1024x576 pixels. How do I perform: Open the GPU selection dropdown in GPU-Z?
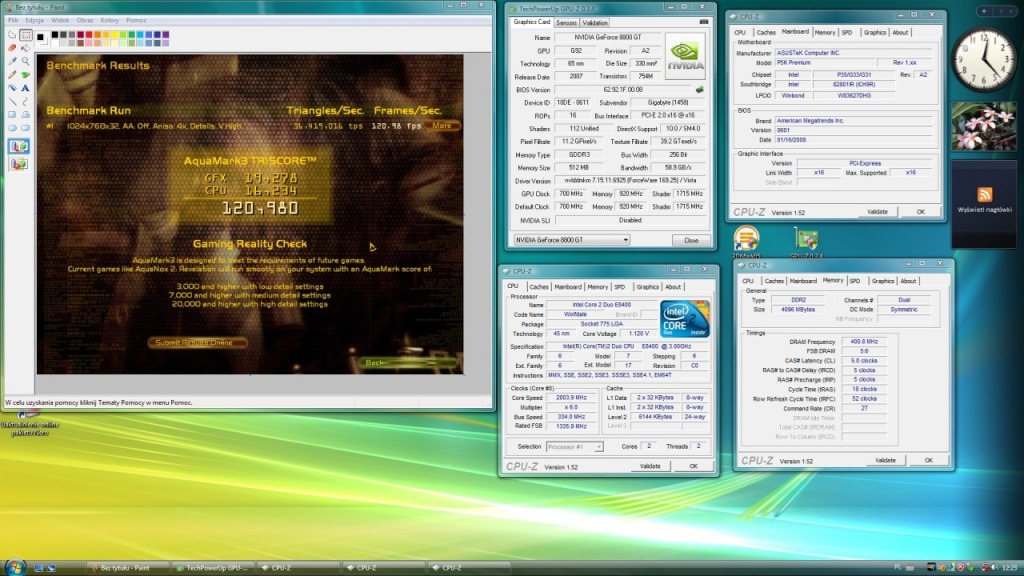(x=571, y=240)
